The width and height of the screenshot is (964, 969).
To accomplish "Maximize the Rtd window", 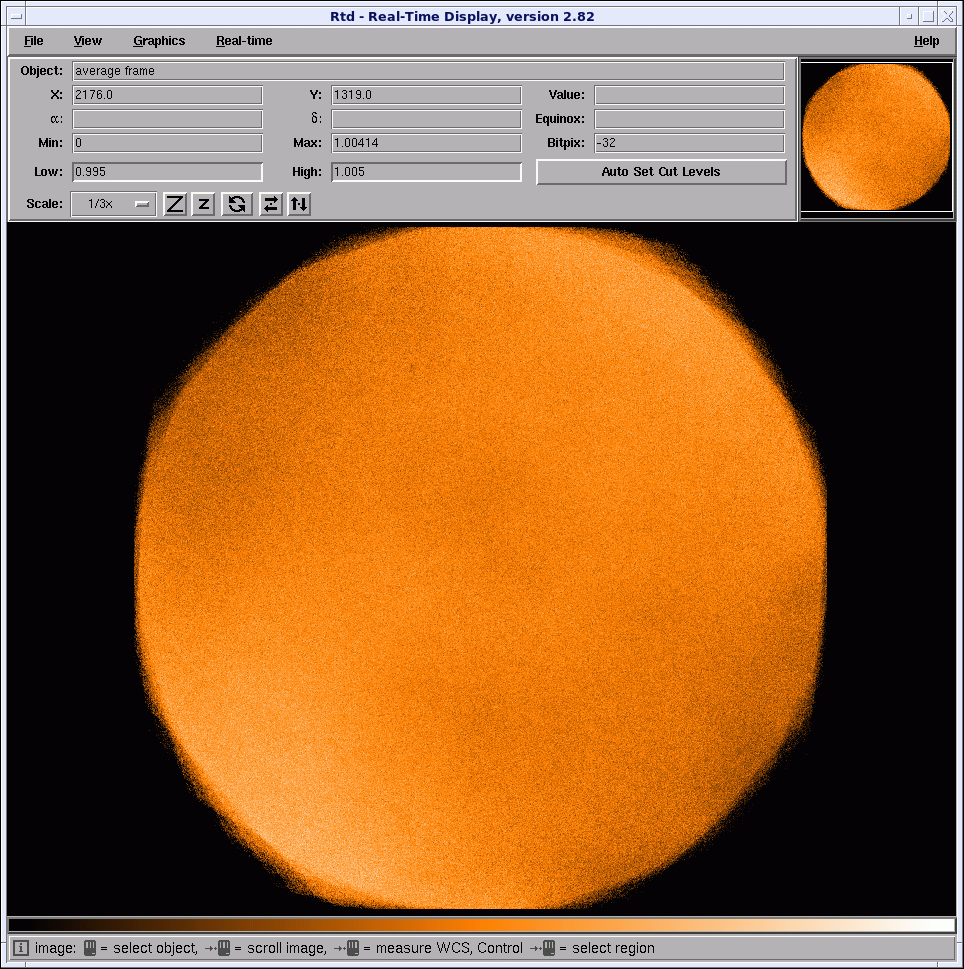I will [x=928, y=16].
